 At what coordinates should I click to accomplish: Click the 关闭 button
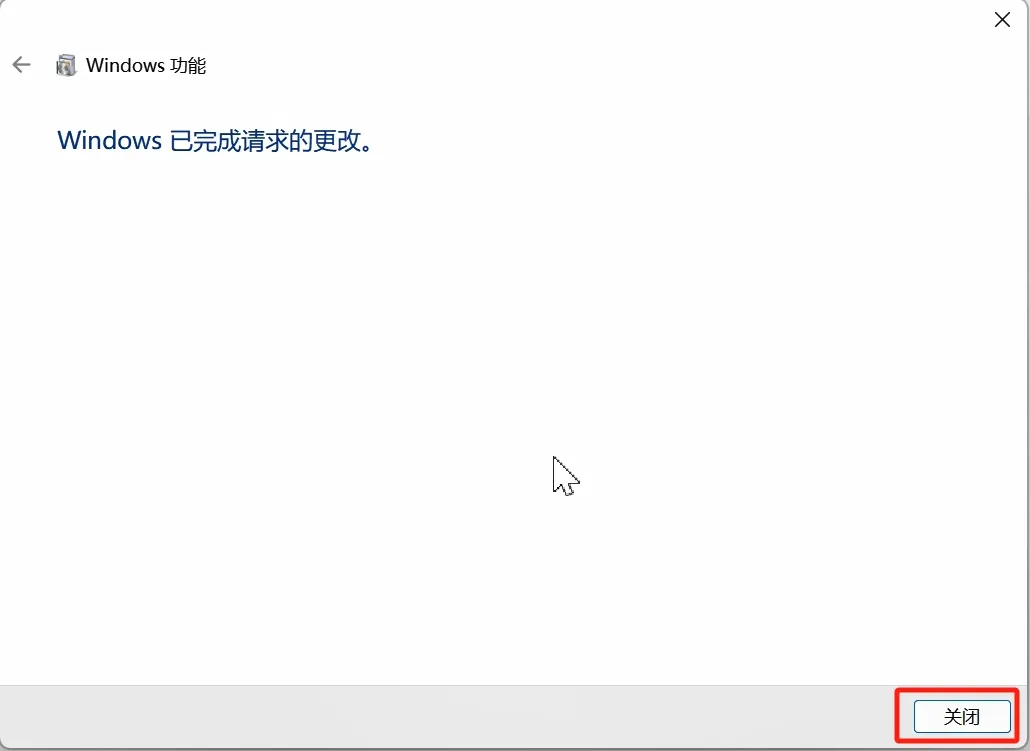coord(962,716)
